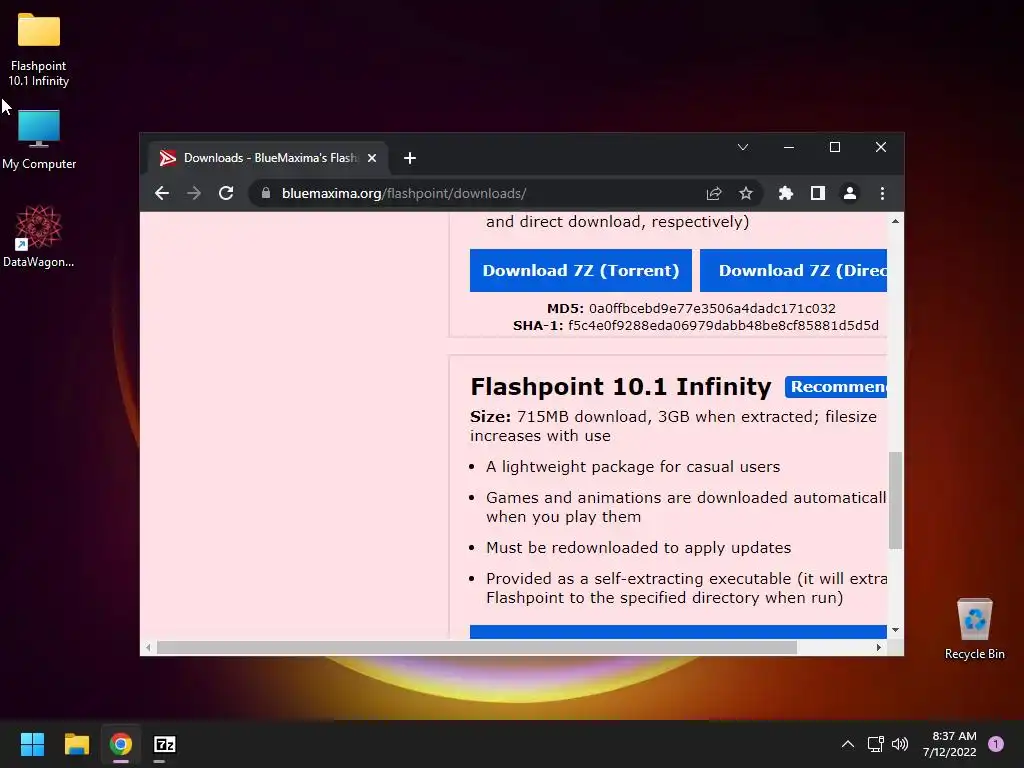Click "Must be redownloaded to apply updates"
Image resolution: width=1024 pixels, height=768 pixels.
638,548
